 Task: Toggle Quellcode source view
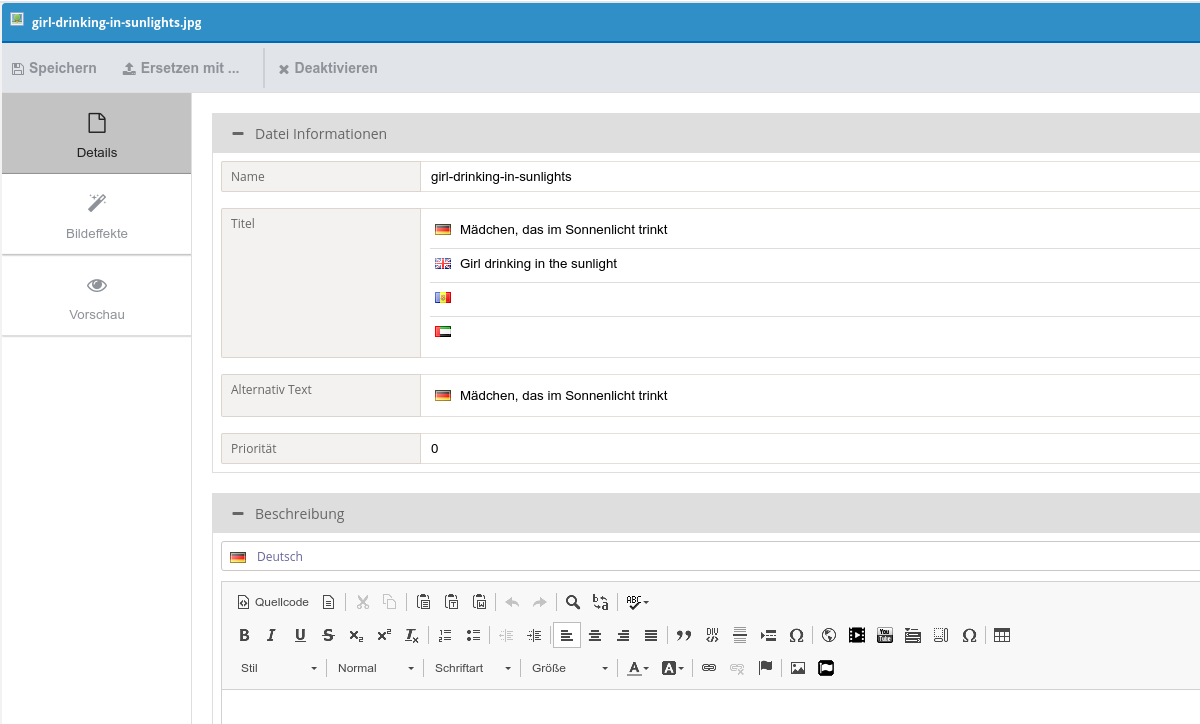pyautogui.click(x=273, y=602)
